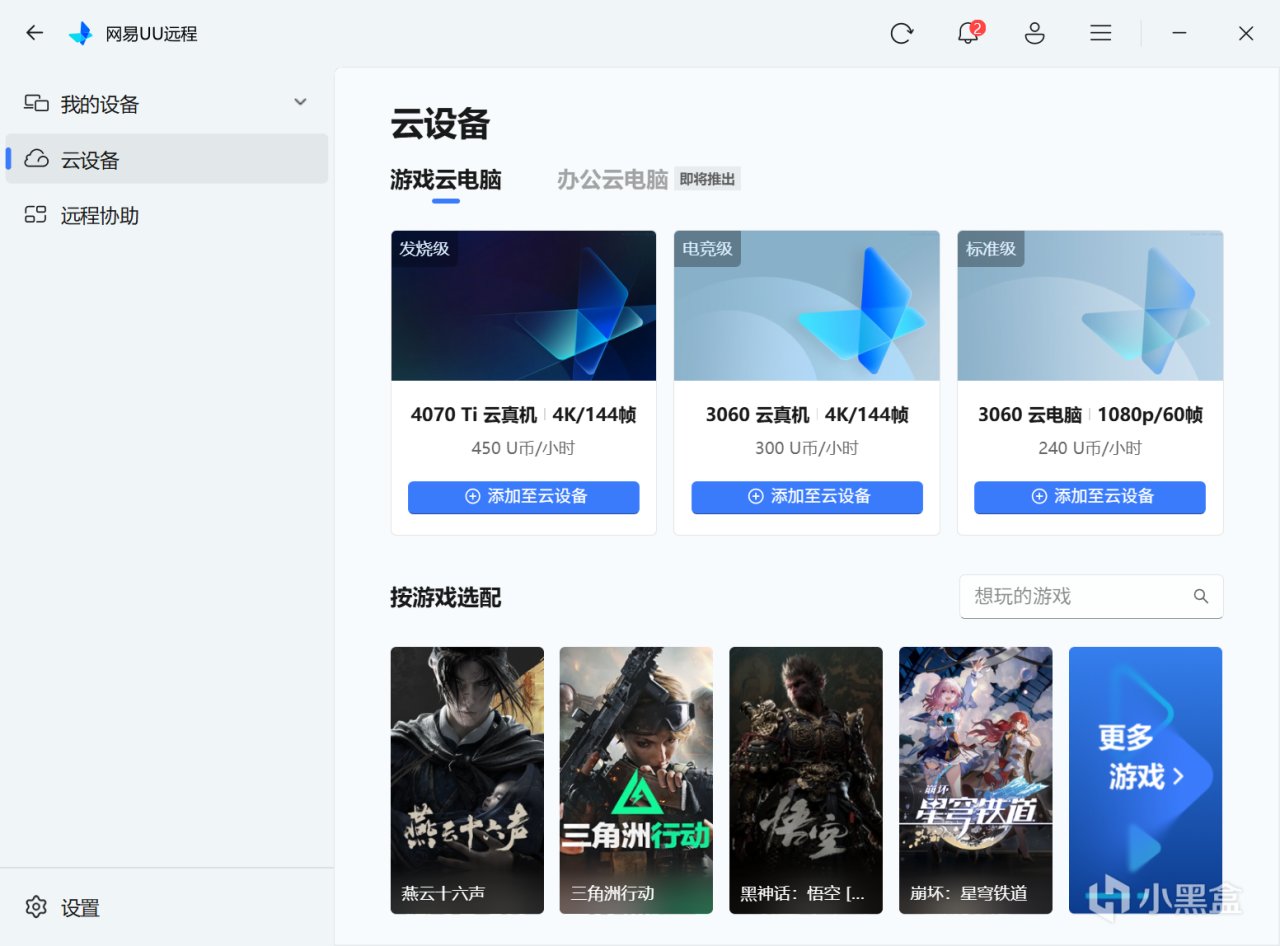Open the 燕云十六声 game card
The width and height of the screenshot is (1280, 946).
[467, 780]
